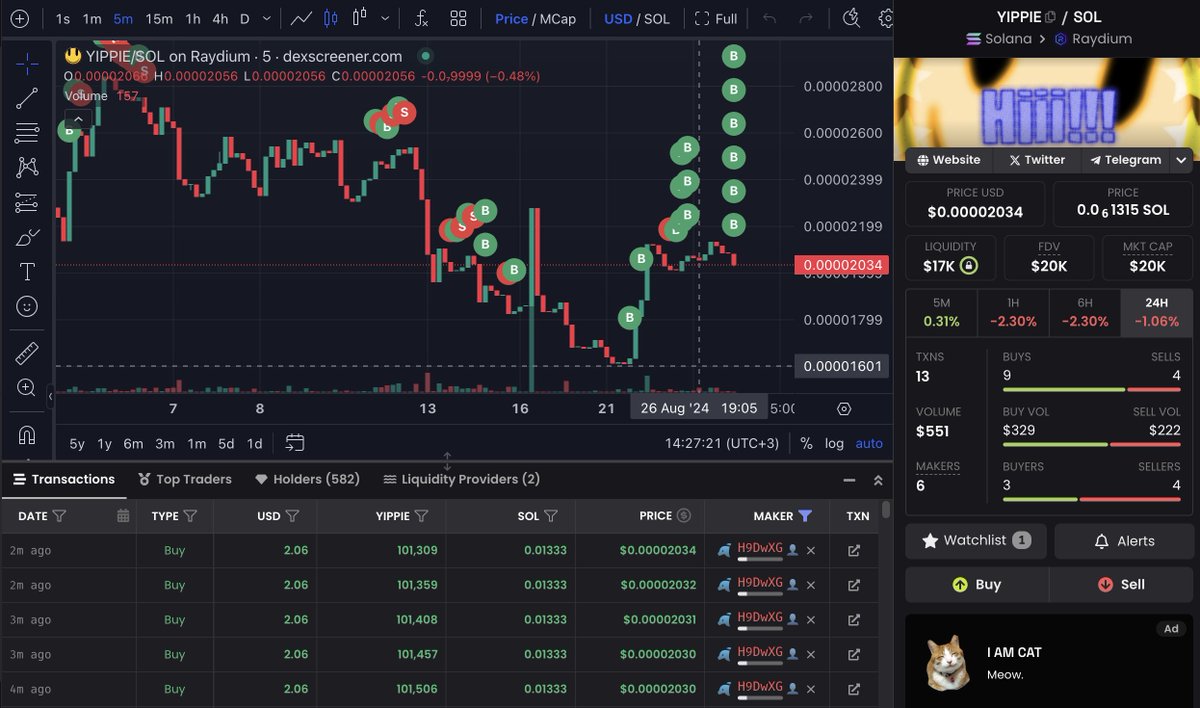
Task: Open the Liquidity Providers (2) tab
Action: point(461,479)
